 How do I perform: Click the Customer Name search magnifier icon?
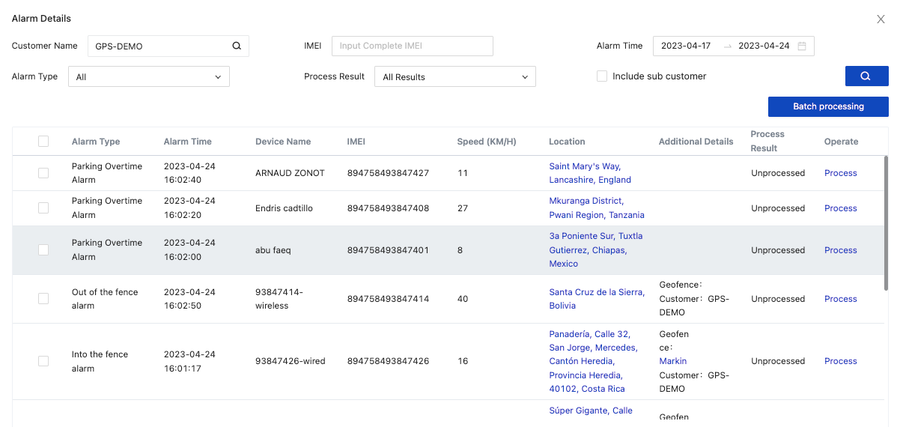tap(237, 46)
